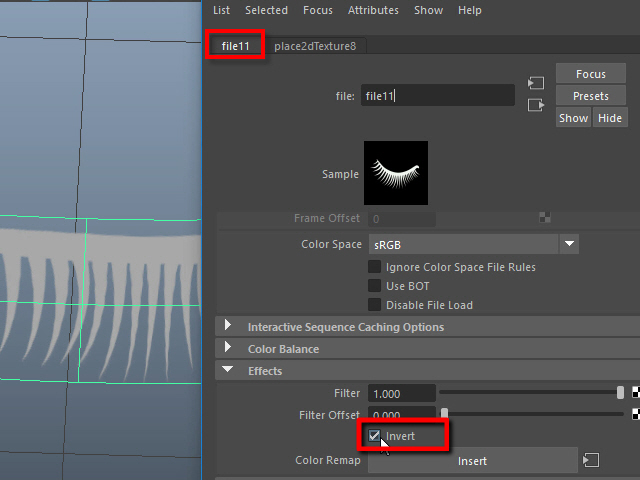640x480 pixels.
Task: Collapse the Effects section
Action: pos(228,371)
